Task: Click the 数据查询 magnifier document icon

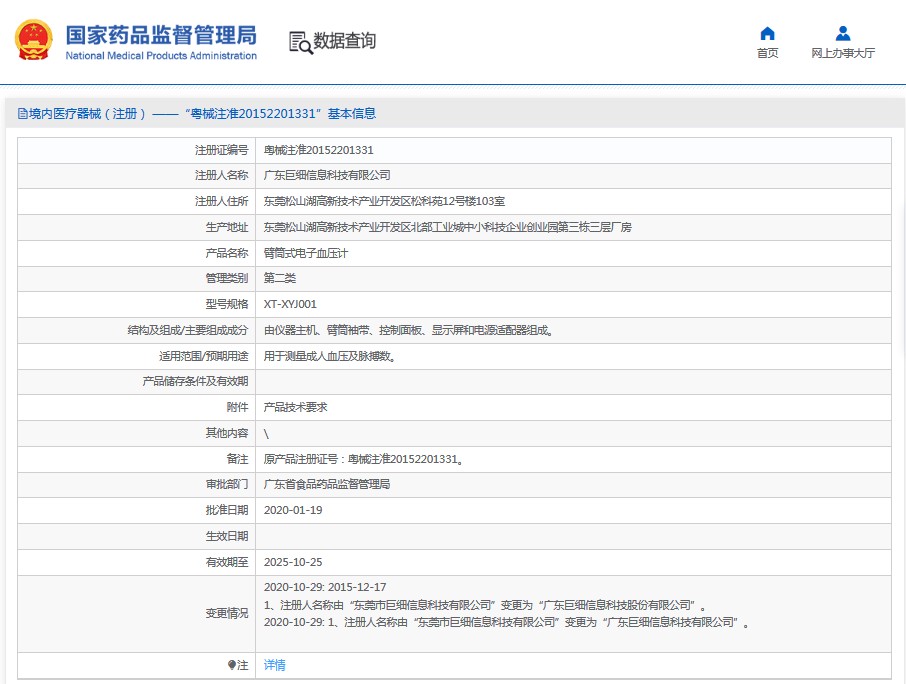Action: tap(300, 42)
